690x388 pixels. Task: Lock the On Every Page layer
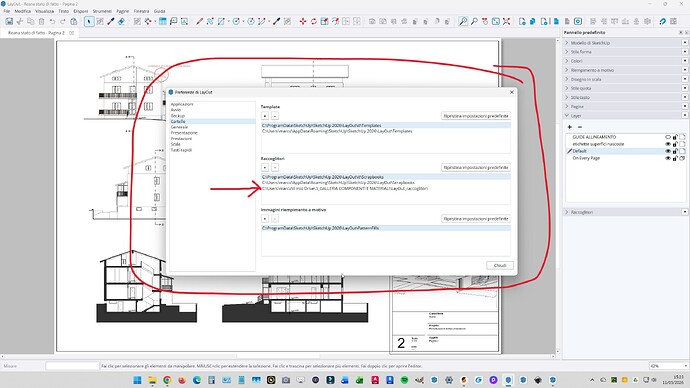tap(675, 158)
